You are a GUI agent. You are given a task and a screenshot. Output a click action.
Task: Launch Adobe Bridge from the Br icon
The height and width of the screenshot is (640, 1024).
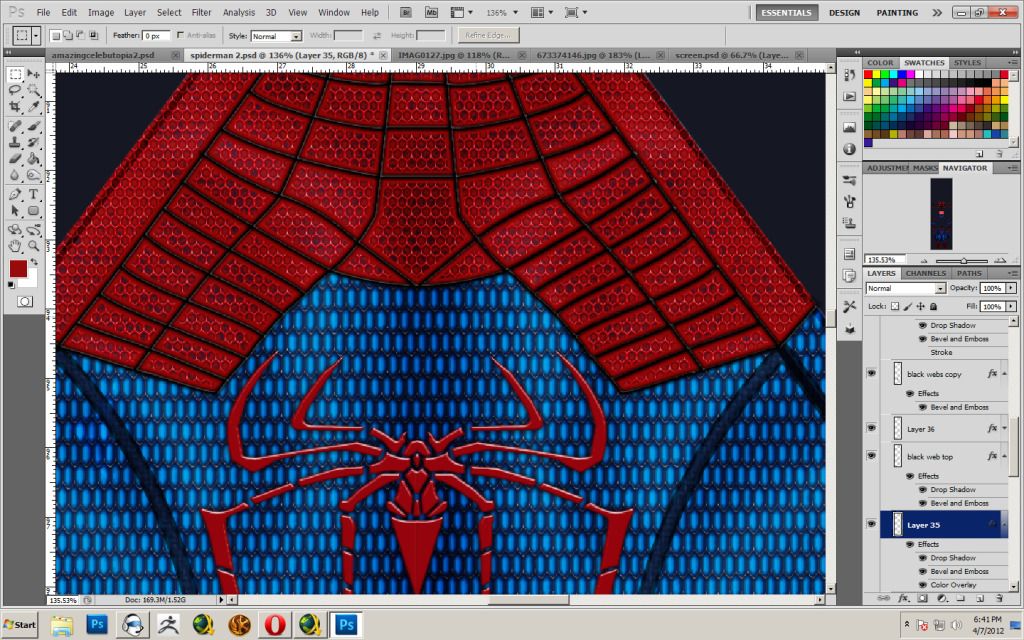[x=406, y=12]
